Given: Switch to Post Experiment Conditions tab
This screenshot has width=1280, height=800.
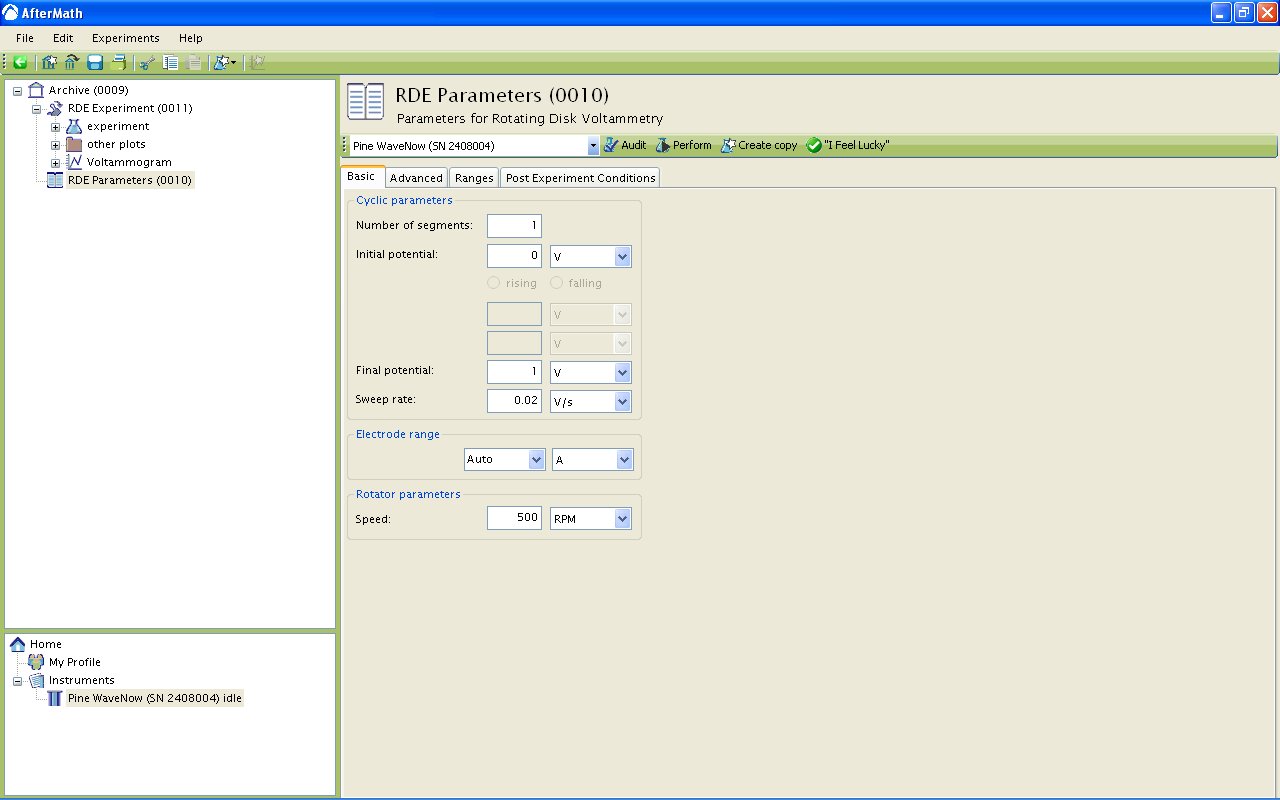Looking at the screenshot, I should click(x=581, y=178).
